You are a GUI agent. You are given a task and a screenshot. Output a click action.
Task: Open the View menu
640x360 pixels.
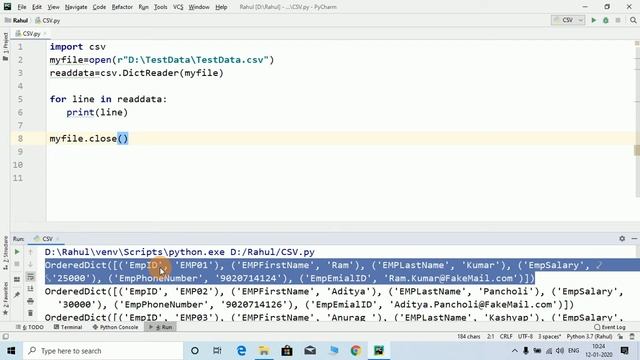click(x=53, y=7)
